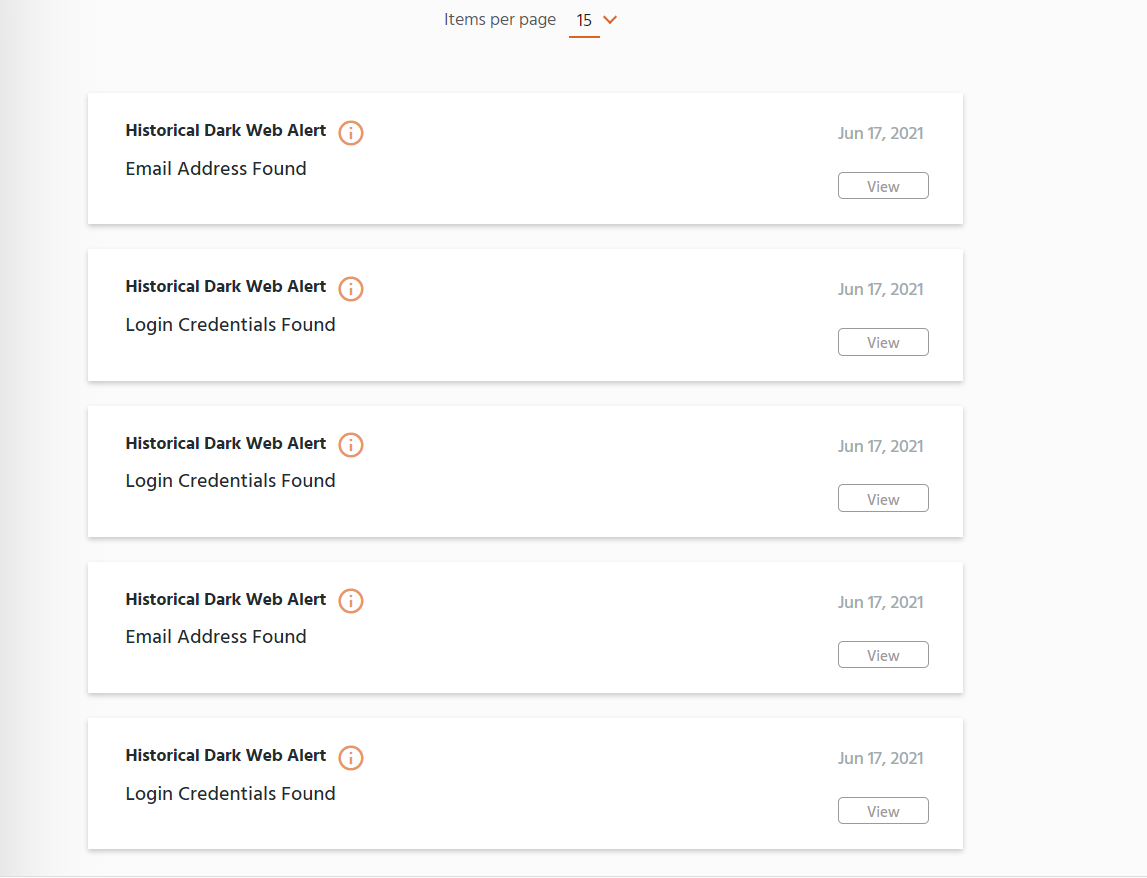Click the Jun 17, 2021 date on top card
Image resolution: width=1147 pixels, height=878 pixels.
point(881,133)
